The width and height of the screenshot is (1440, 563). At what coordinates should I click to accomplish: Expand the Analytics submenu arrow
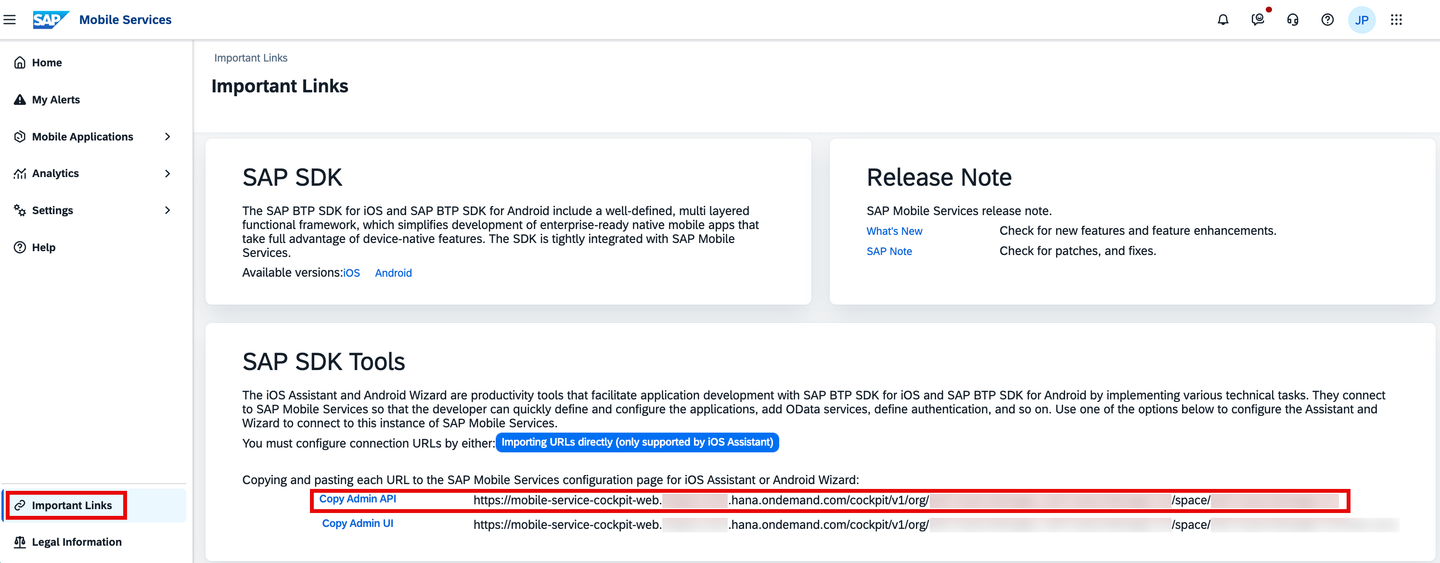click(167, 173)
